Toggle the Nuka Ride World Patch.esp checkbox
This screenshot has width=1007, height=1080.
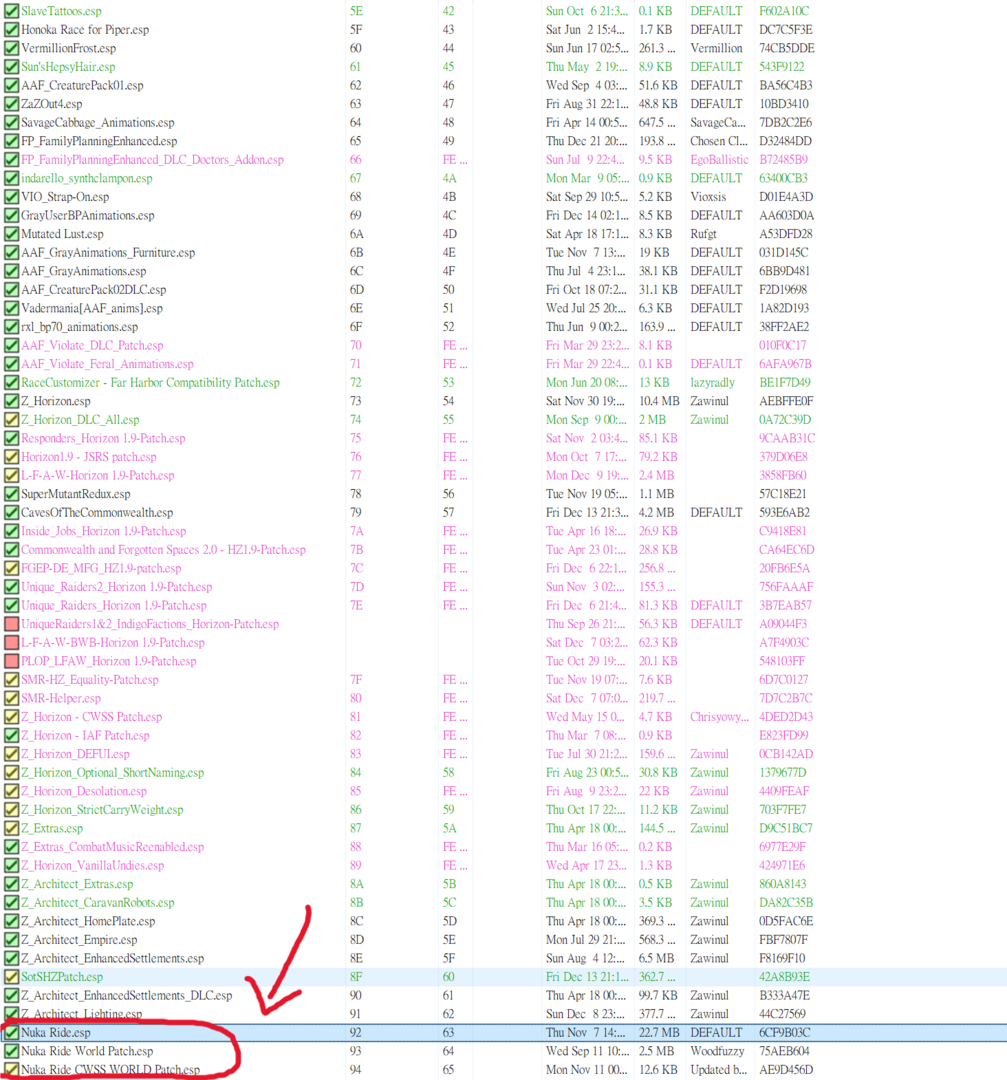point(11,1051)
